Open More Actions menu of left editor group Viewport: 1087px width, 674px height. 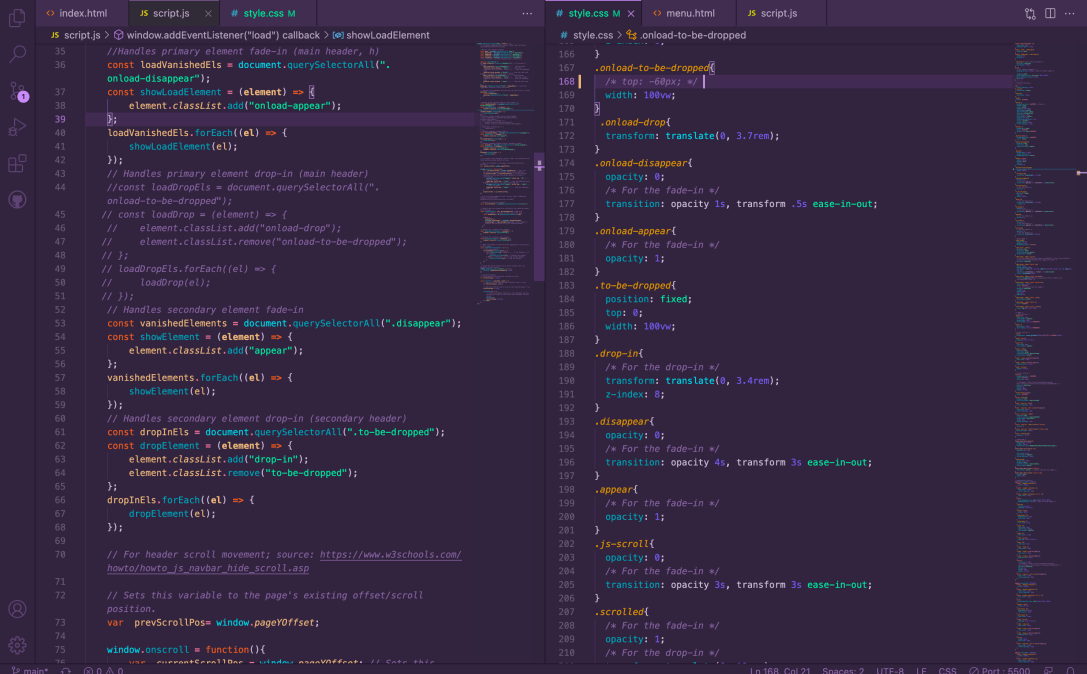click(527, 13)
